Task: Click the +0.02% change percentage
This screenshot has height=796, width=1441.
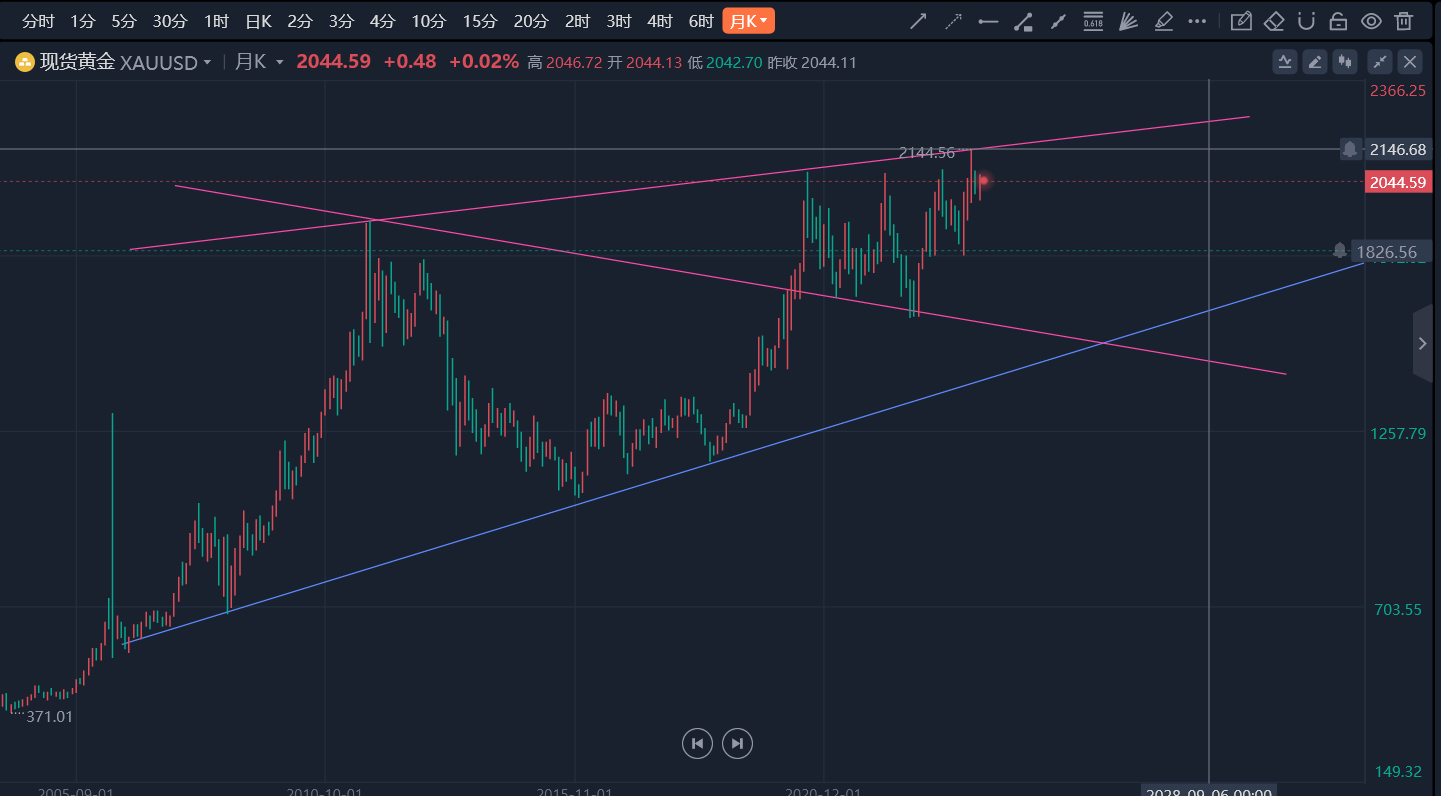Action: pyautogui.click(x=484, y=62)
